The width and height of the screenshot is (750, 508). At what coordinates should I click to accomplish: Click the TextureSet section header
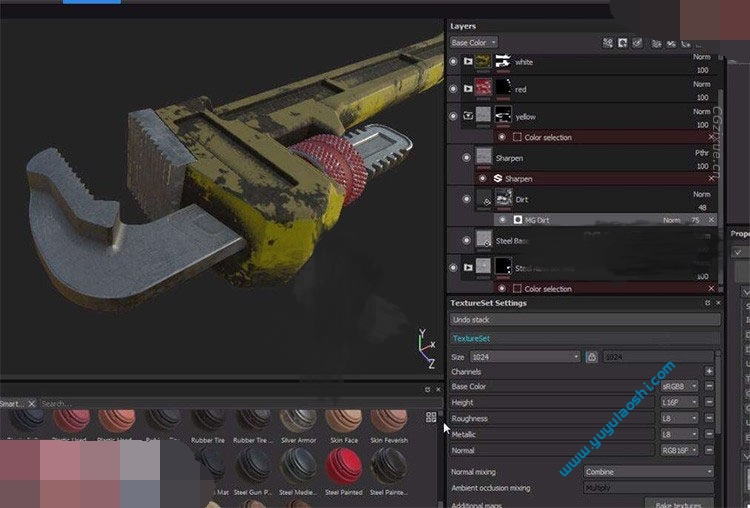coord(585,338)
